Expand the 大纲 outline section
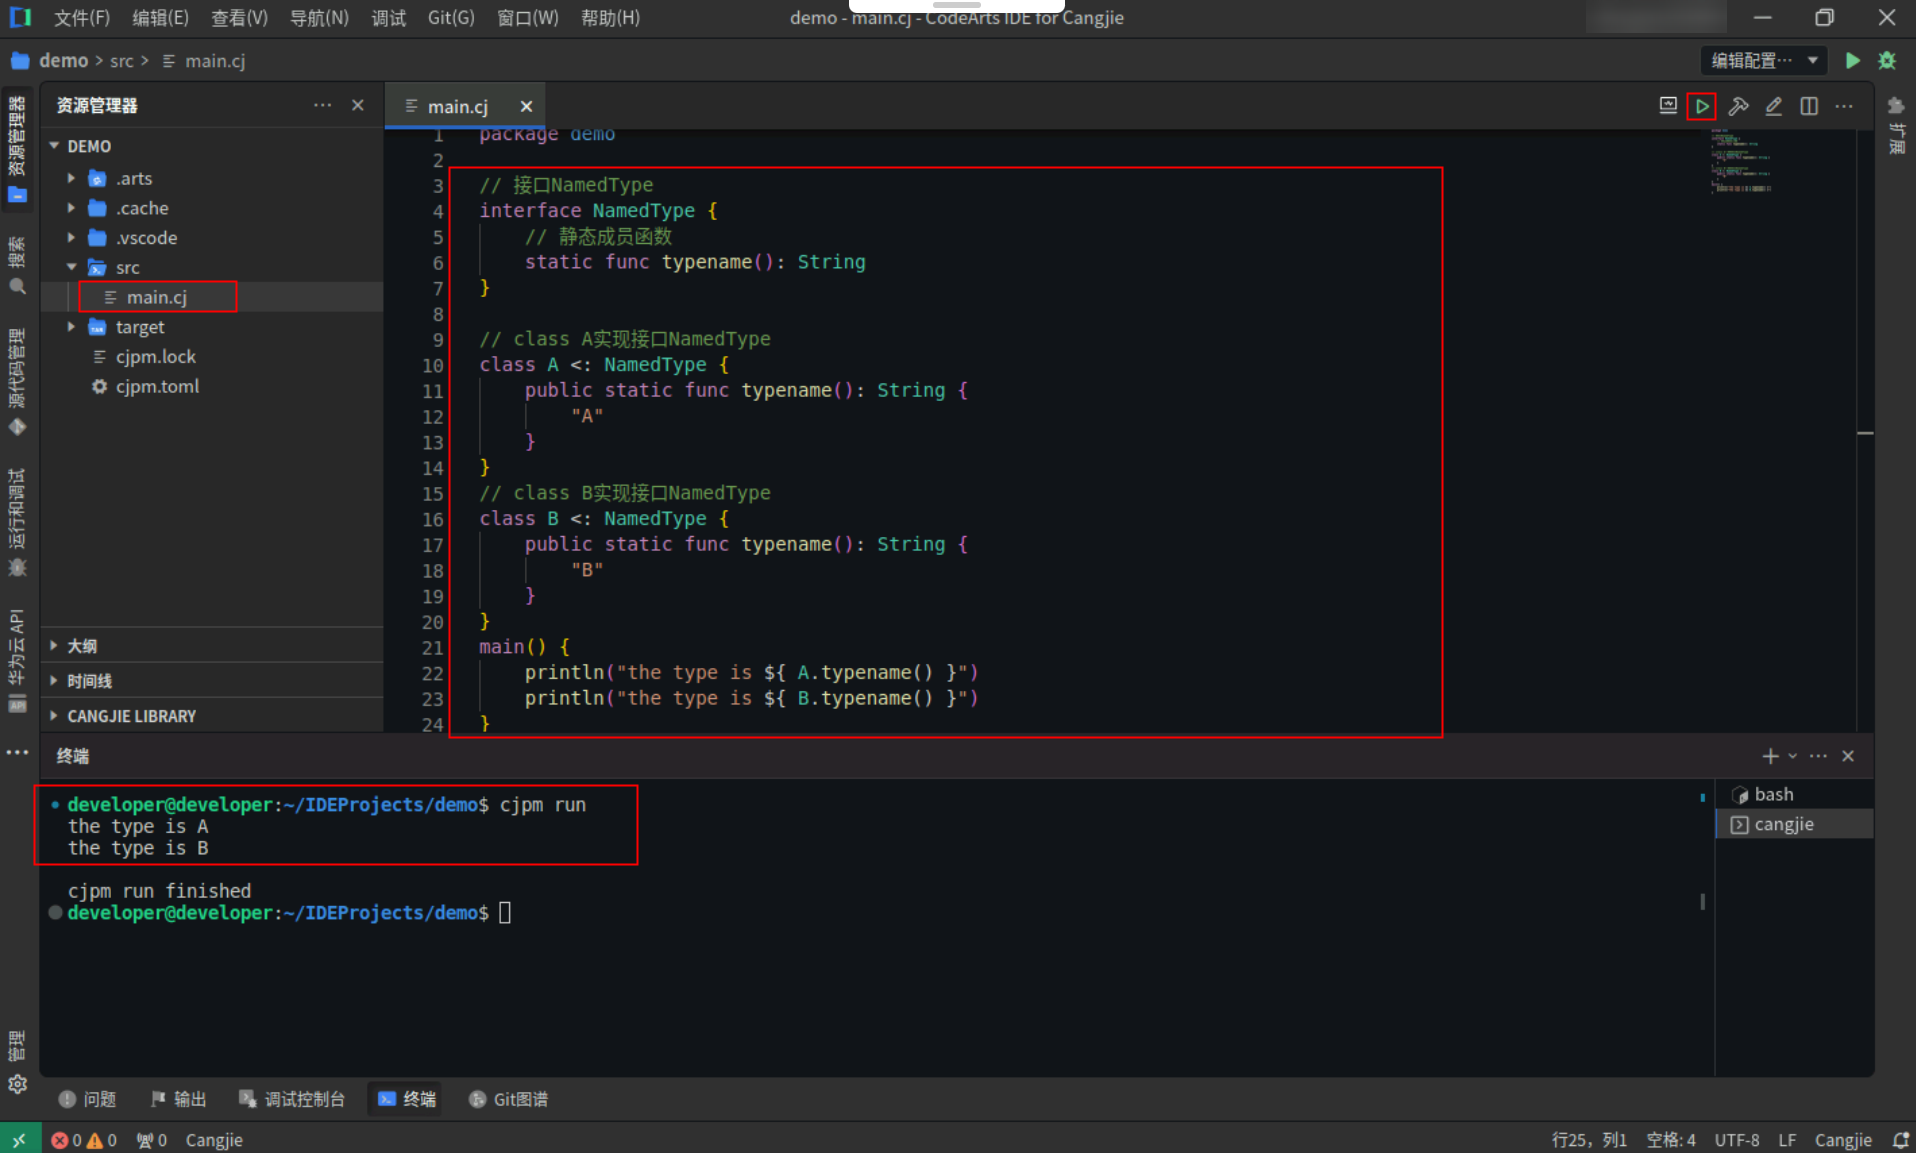Viewport: 1916px width, 1153px height. pyautogui.click(x=212, y=646)
